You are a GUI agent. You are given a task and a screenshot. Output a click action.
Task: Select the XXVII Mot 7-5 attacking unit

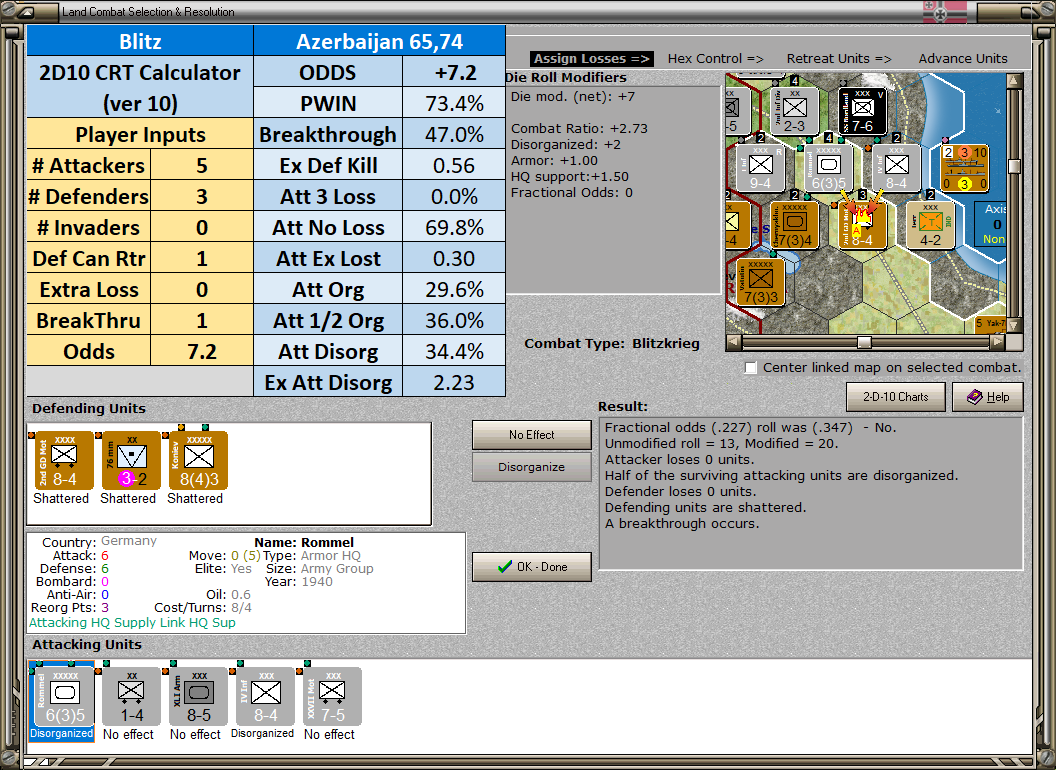click(x=332, y=697)
